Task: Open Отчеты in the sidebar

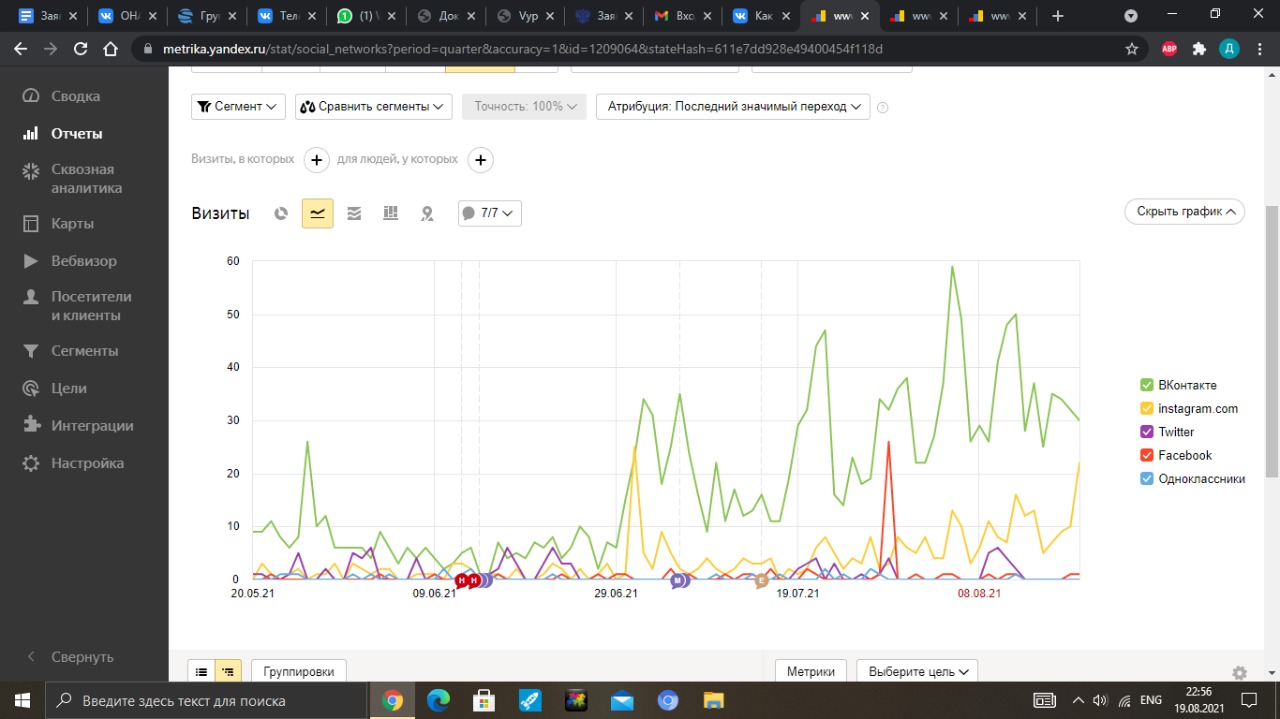Action: click(77, 133)
